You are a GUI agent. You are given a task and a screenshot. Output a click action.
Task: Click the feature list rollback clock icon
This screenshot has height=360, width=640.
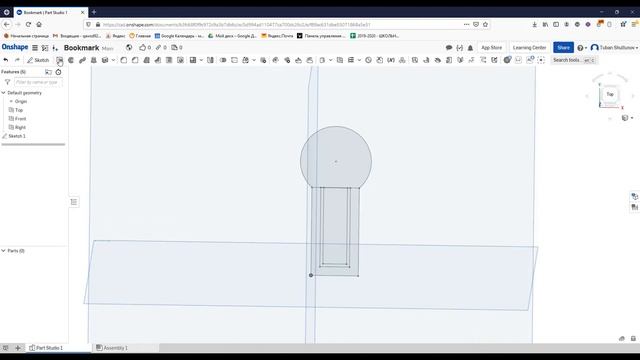pyautogui.click(x=58, y=72)
